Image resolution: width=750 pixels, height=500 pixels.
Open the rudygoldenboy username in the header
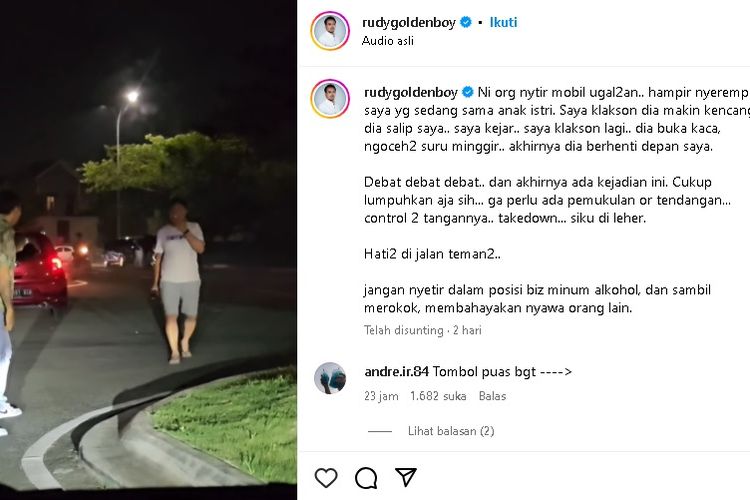click(x=409, y=22)
